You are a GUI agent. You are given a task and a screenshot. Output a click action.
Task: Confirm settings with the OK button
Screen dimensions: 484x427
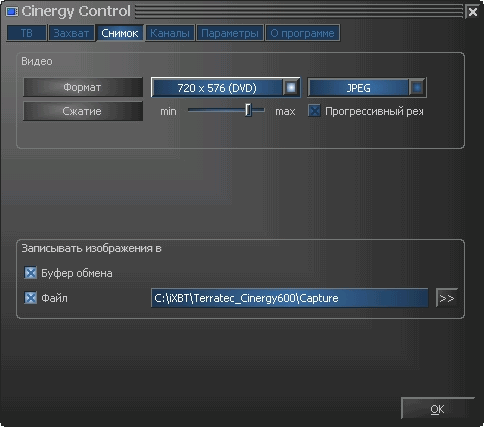(x=437, y=409)
